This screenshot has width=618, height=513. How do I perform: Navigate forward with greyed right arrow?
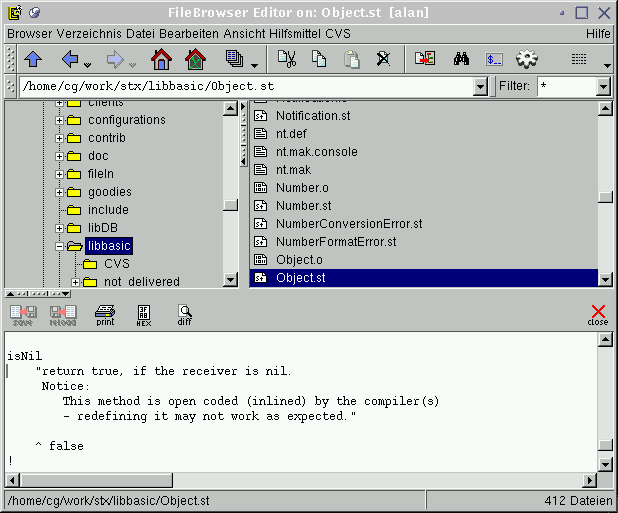pyautogui.click(x=115, y=59)
